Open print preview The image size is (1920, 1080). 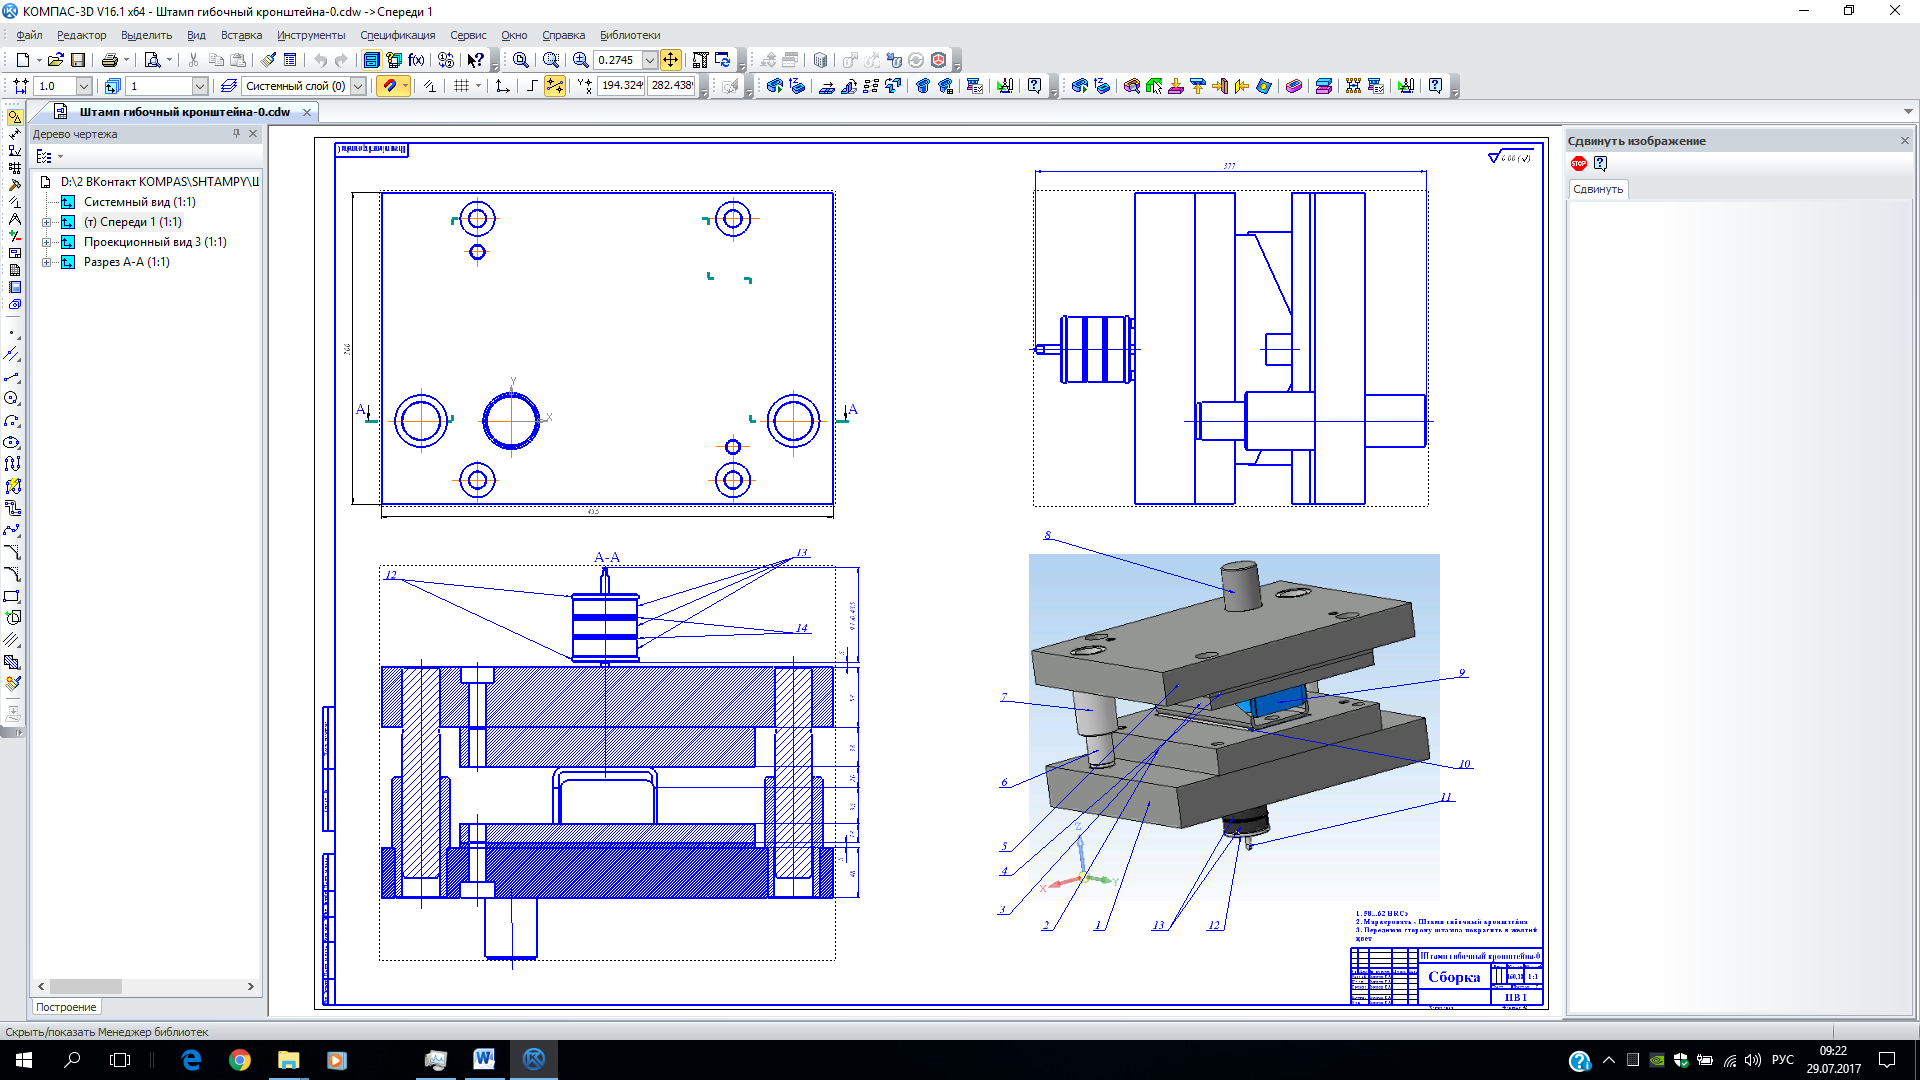point(152,60)
